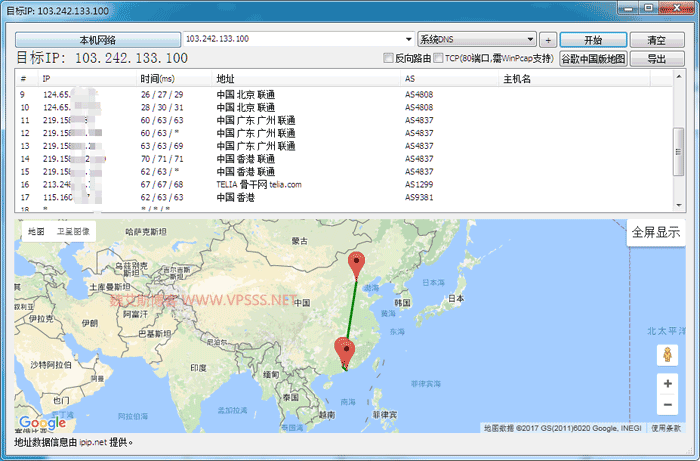700x461 pixels.
Task: Click the 全屏显示 map button
Action: [656, 233]
